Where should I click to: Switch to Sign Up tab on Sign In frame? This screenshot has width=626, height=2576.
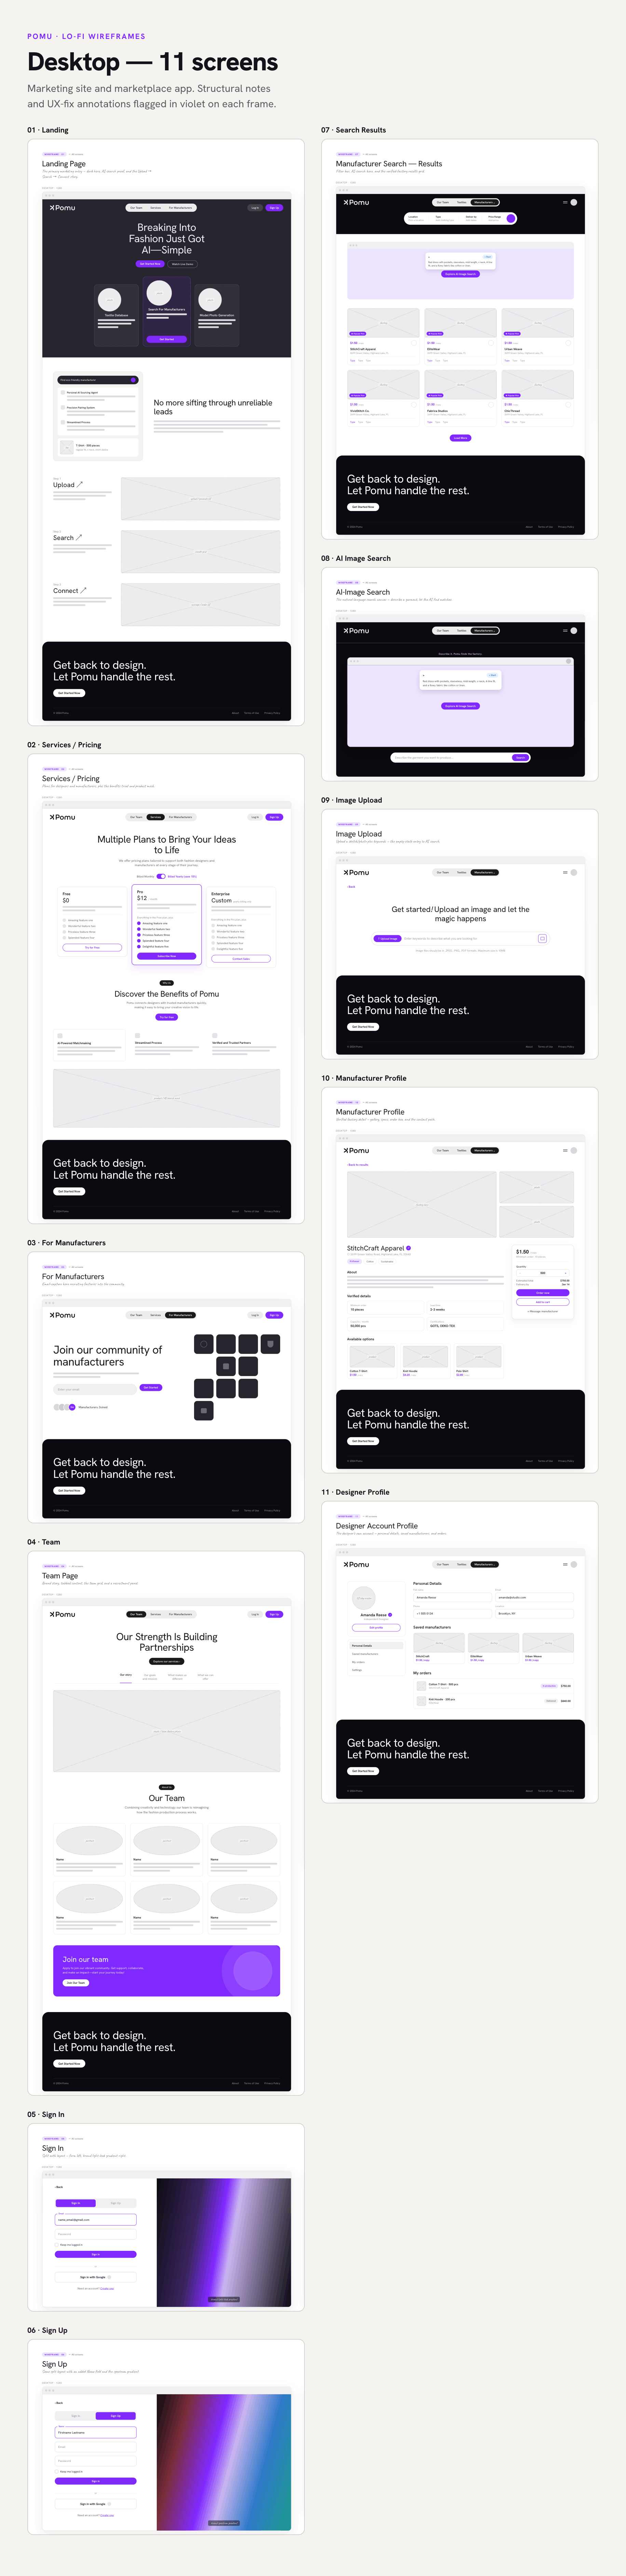tap(116, 2203)
